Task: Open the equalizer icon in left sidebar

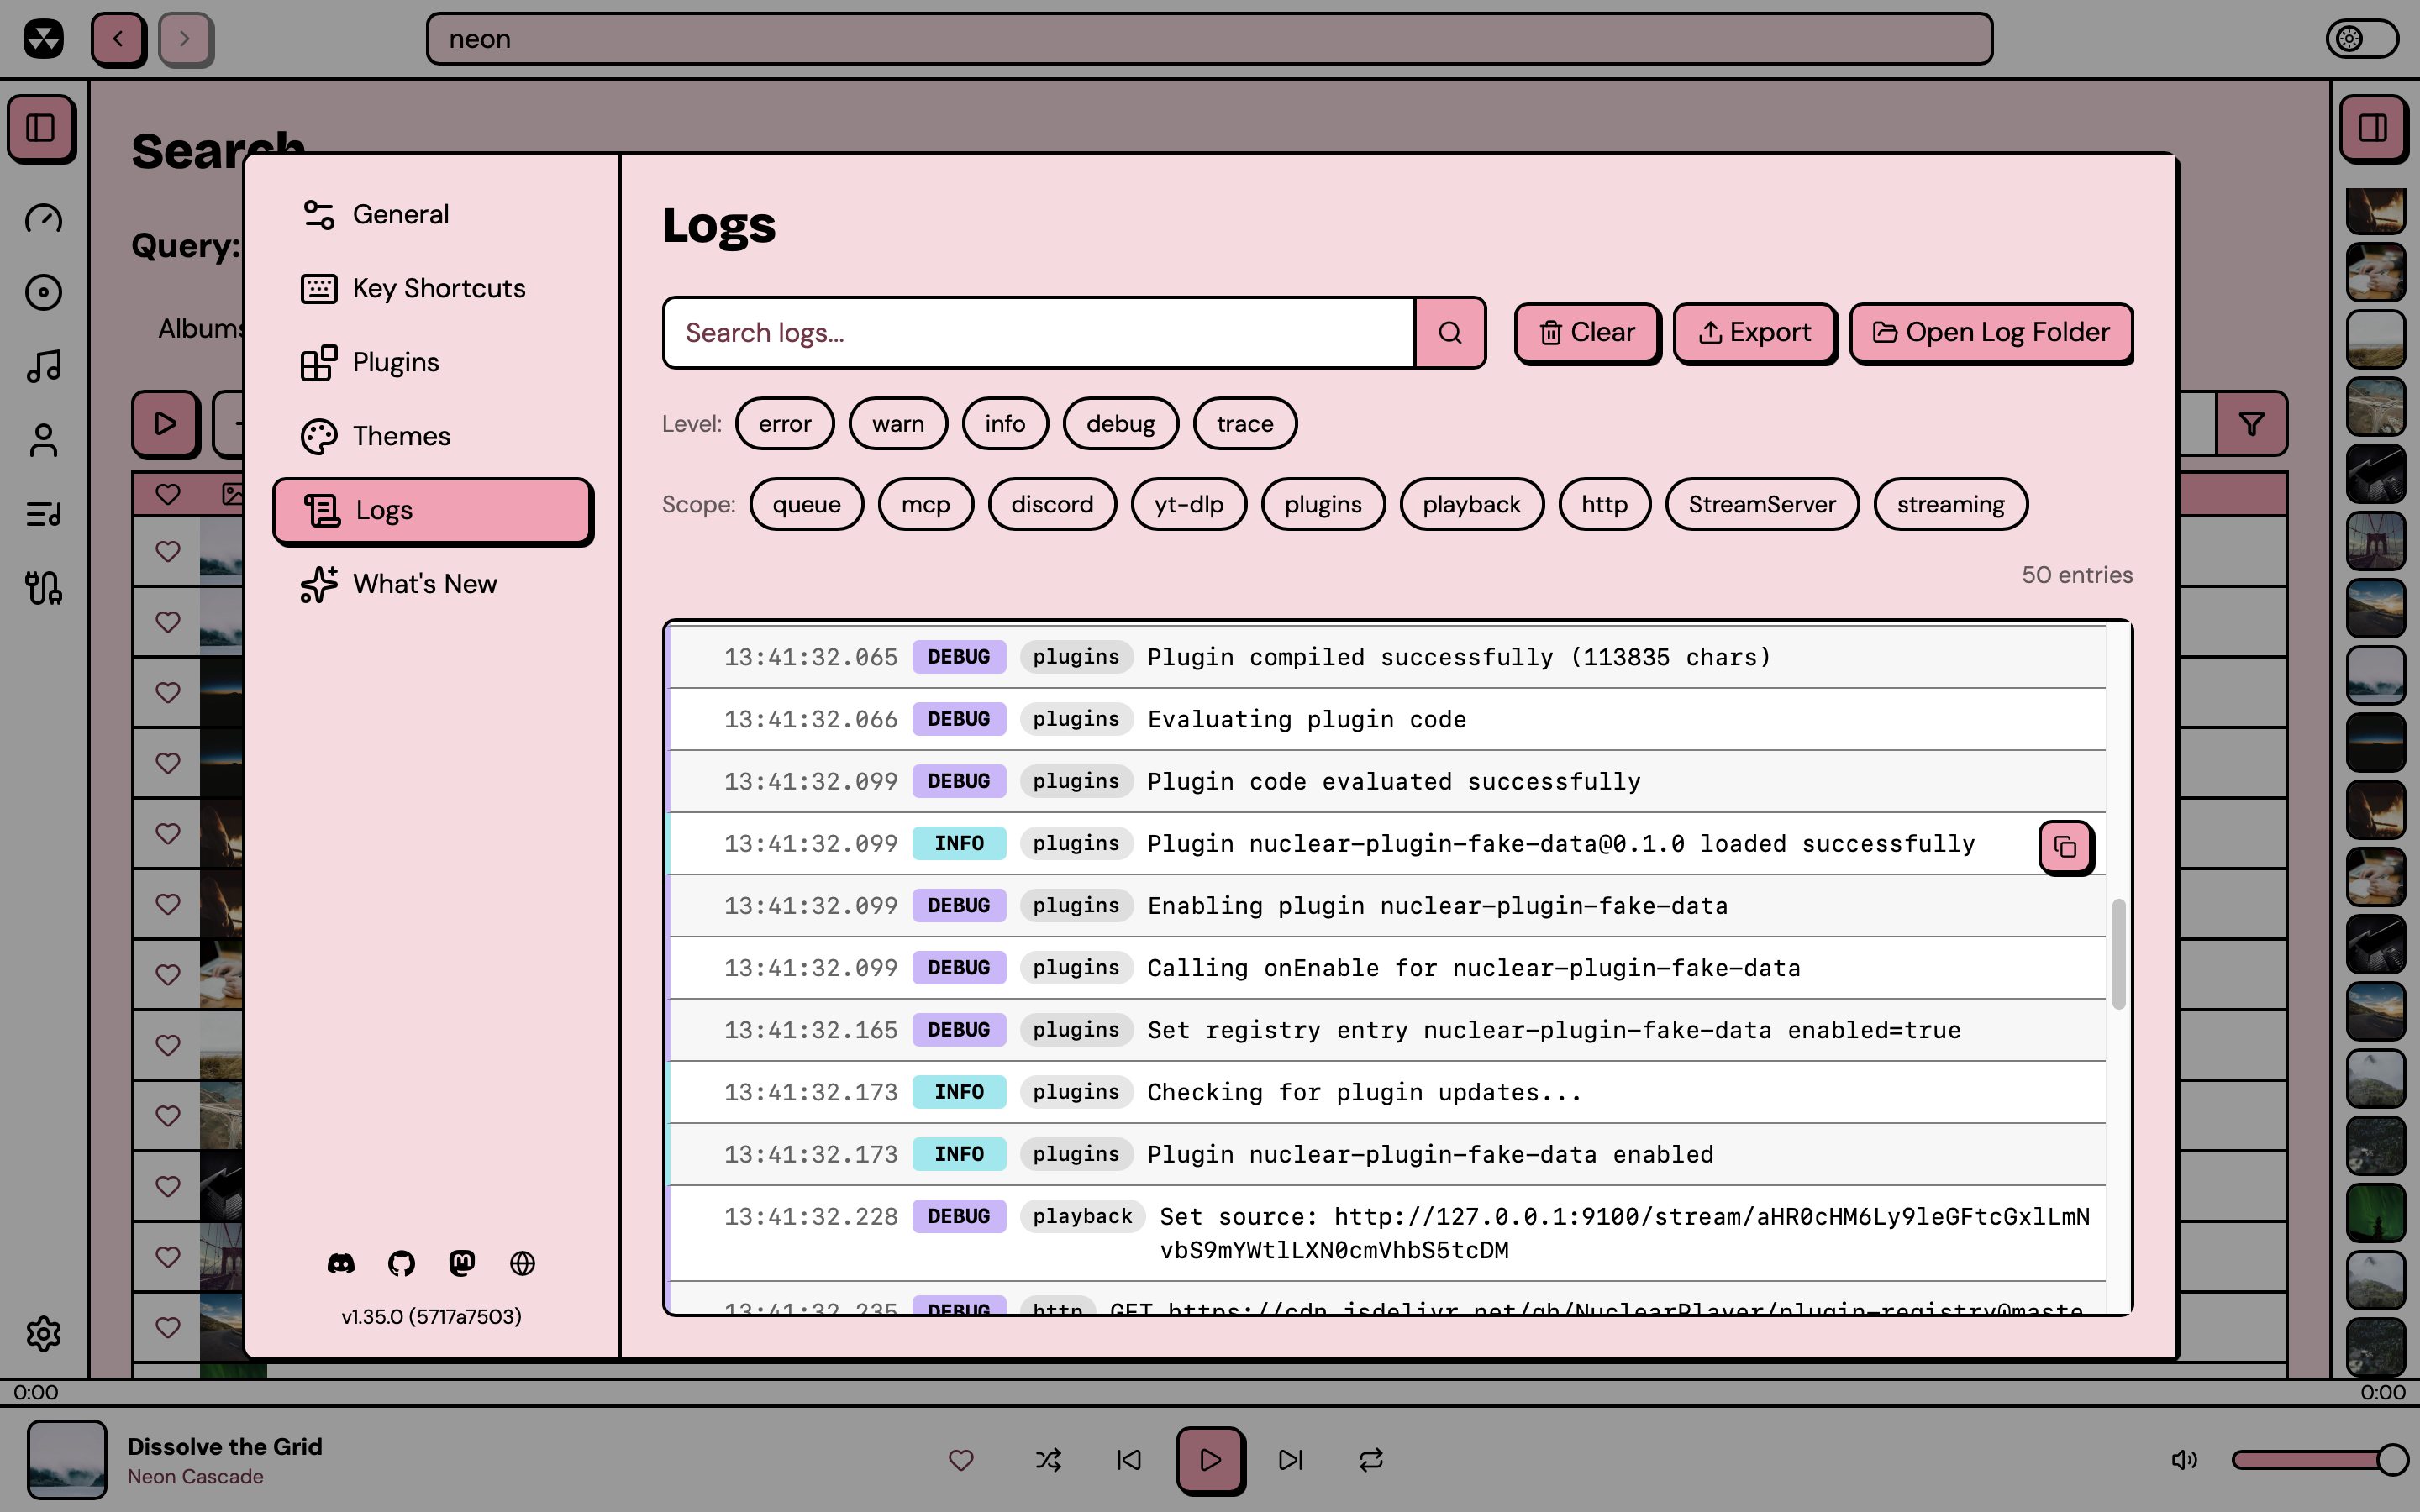Action: pos(43,588)
